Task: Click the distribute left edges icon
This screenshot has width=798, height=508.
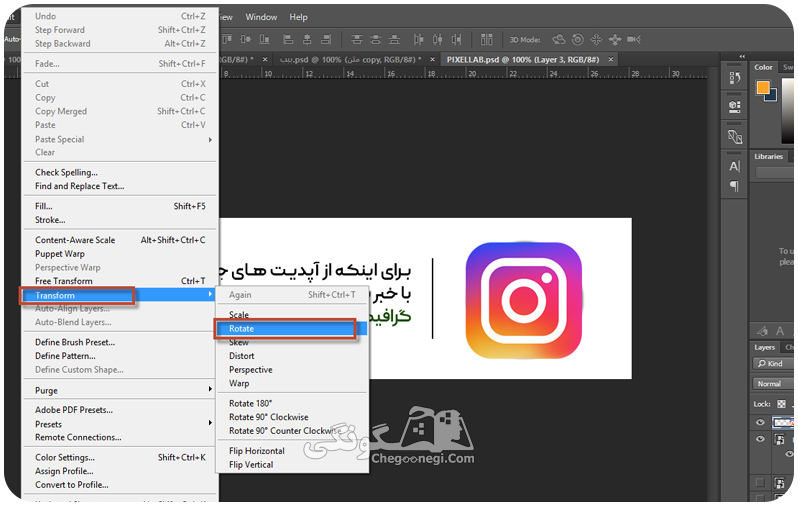Action: tap(418, 39)
